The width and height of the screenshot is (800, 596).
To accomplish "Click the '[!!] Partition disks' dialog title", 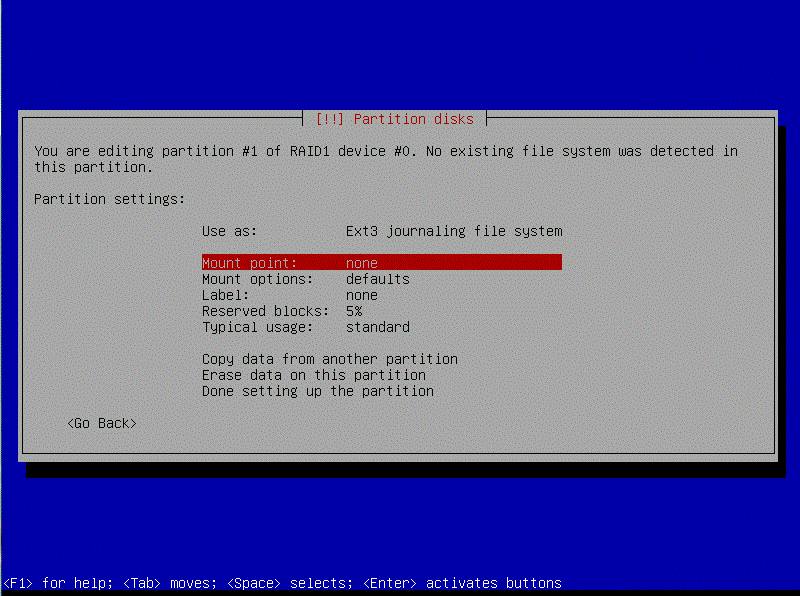I will 394,119.
